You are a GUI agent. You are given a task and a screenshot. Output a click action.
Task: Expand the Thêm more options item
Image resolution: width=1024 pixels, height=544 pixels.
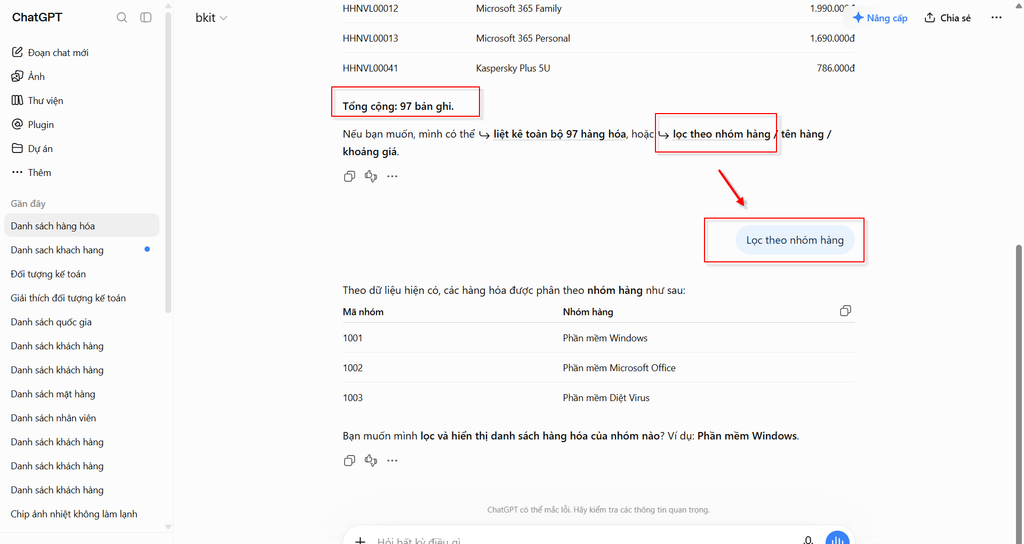[x=31, y=172]
